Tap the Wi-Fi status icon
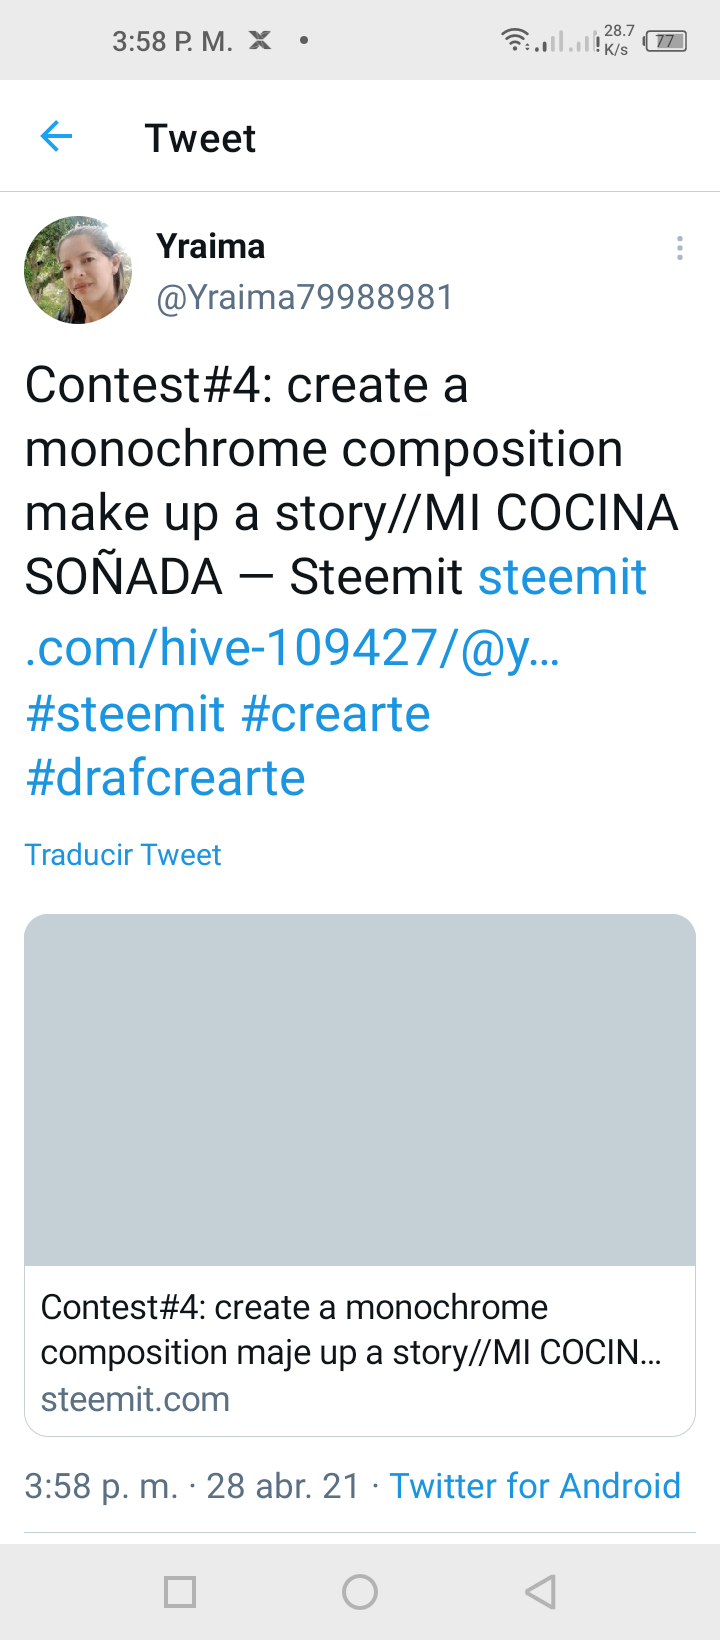Screen dimensions: 720x1640 [515, 40]
